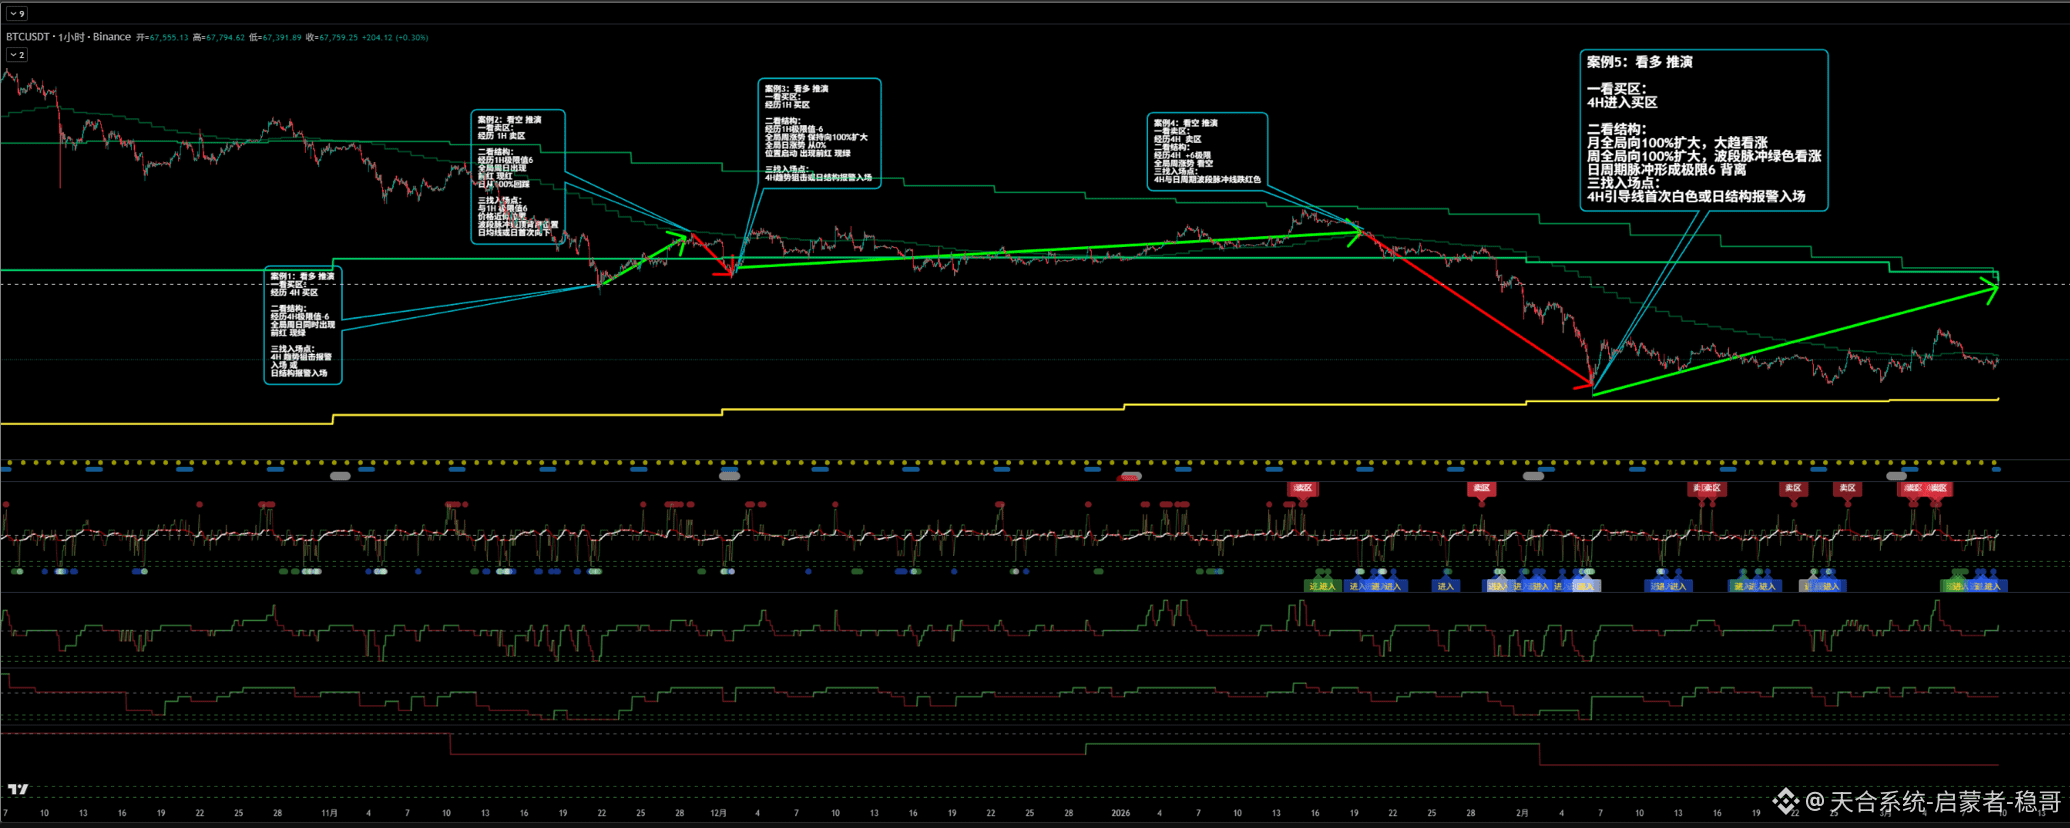The image size is (2070, 828).
Task: Expand the collapsed indicator legend labeled 2
Action: [17, 55]
